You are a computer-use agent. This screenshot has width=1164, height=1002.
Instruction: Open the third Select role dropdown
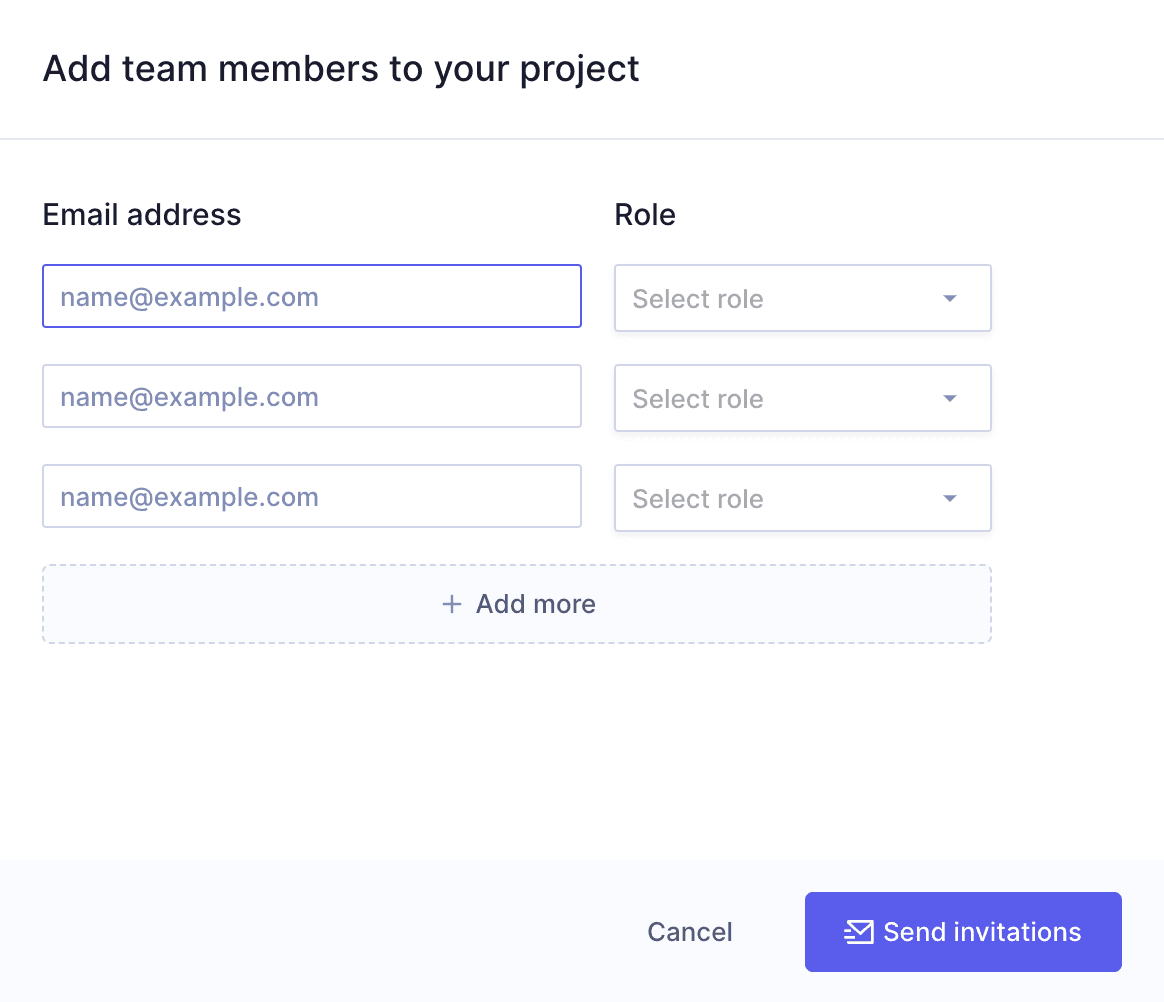point(802,497)
